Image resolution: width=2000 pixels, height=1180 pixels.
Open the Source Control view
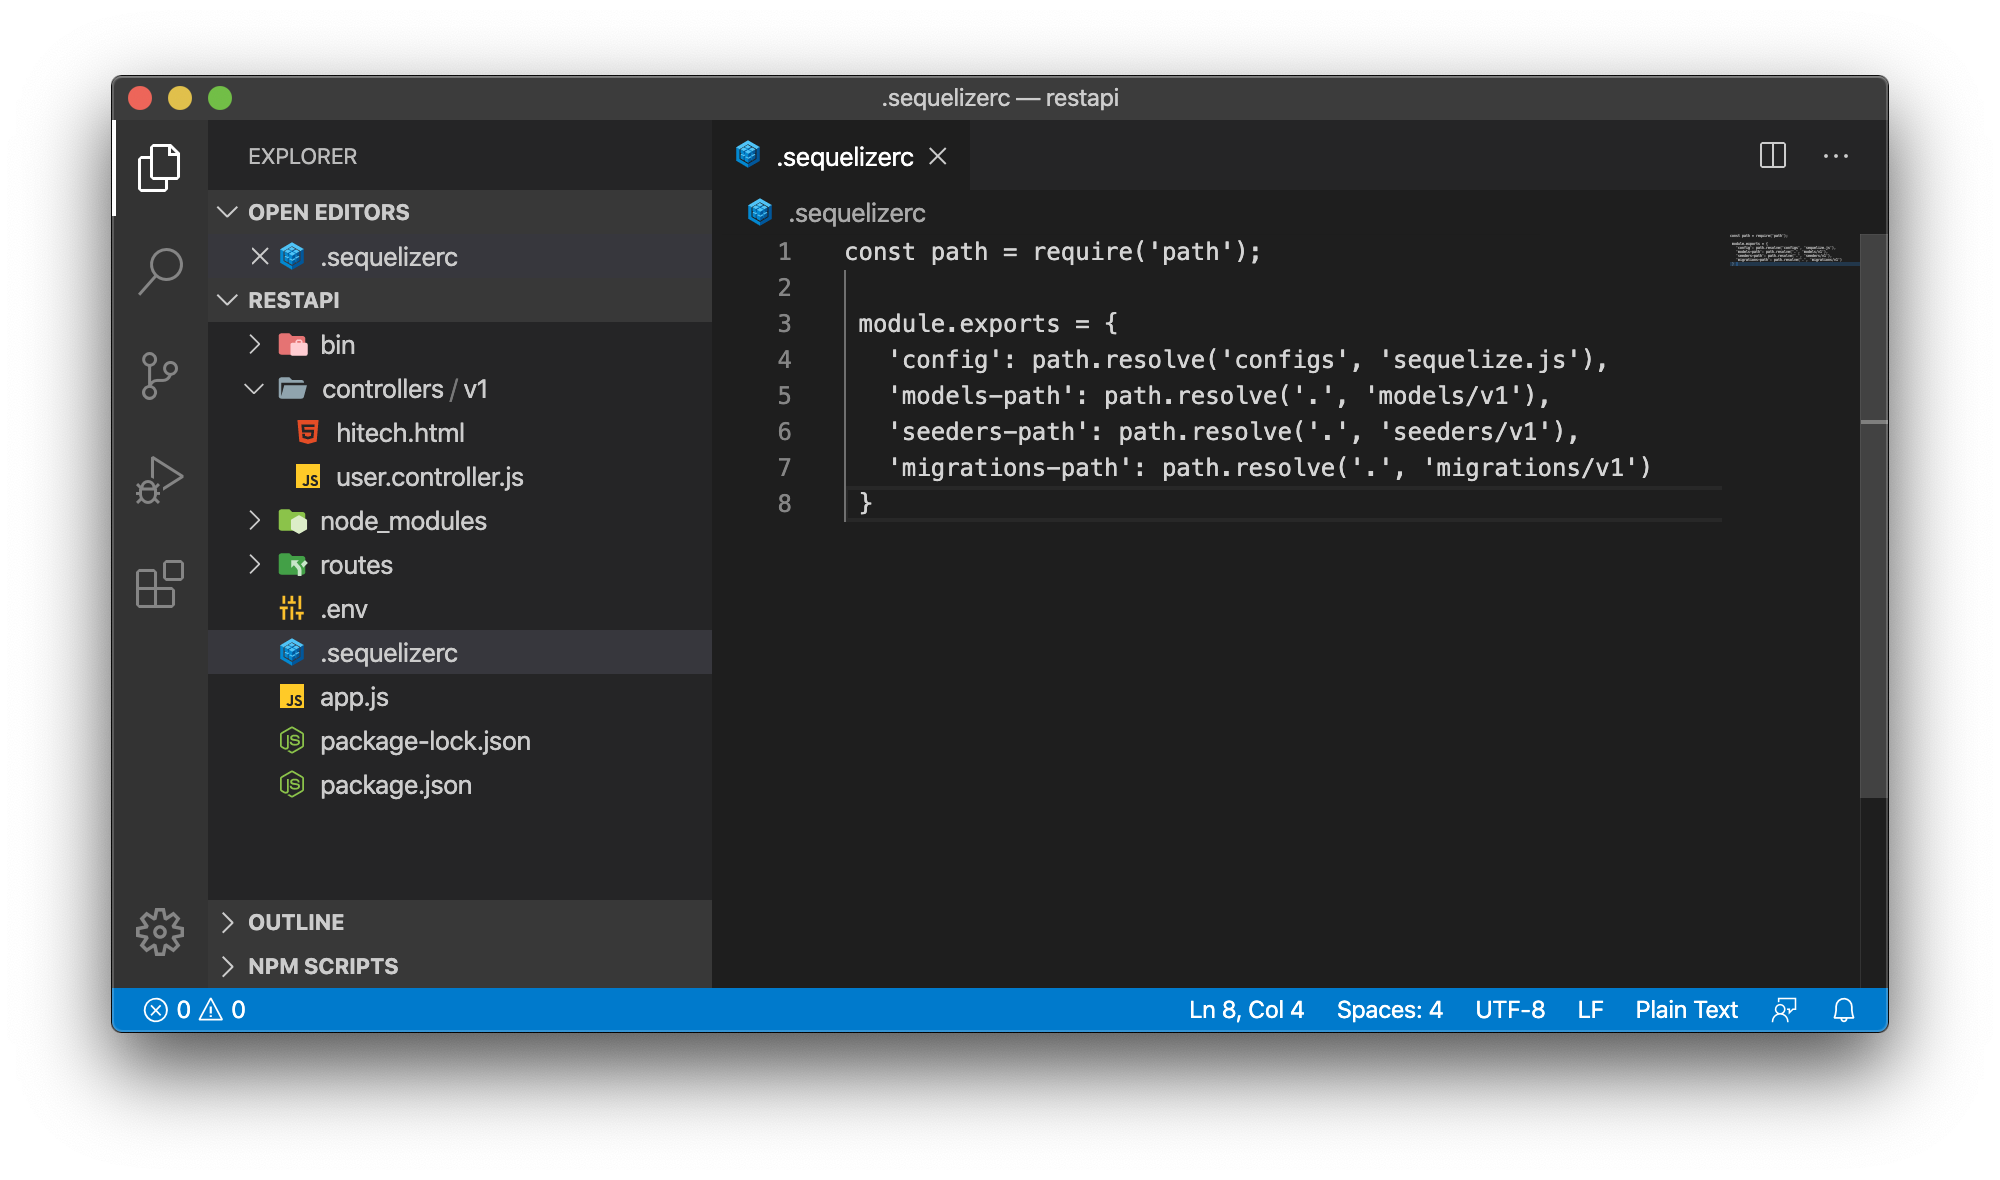pyautogui.click(x=160, y=376)
